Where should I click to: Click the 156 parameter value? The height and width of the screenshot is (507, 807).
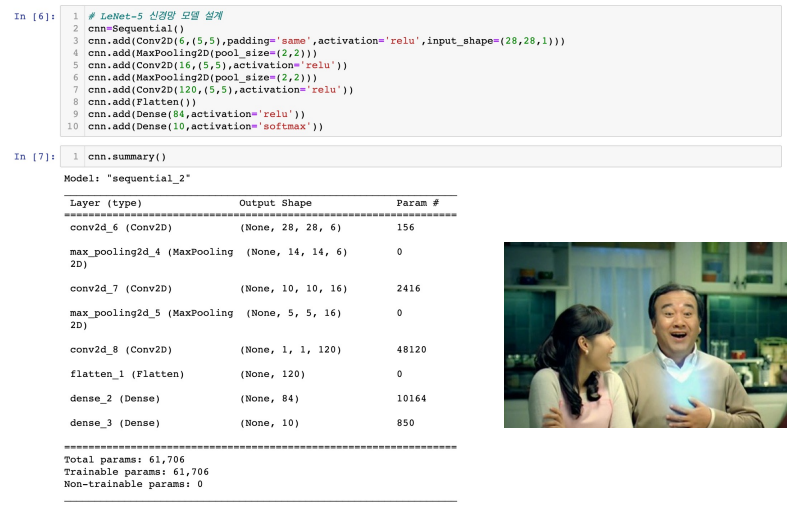pos(405,228)
